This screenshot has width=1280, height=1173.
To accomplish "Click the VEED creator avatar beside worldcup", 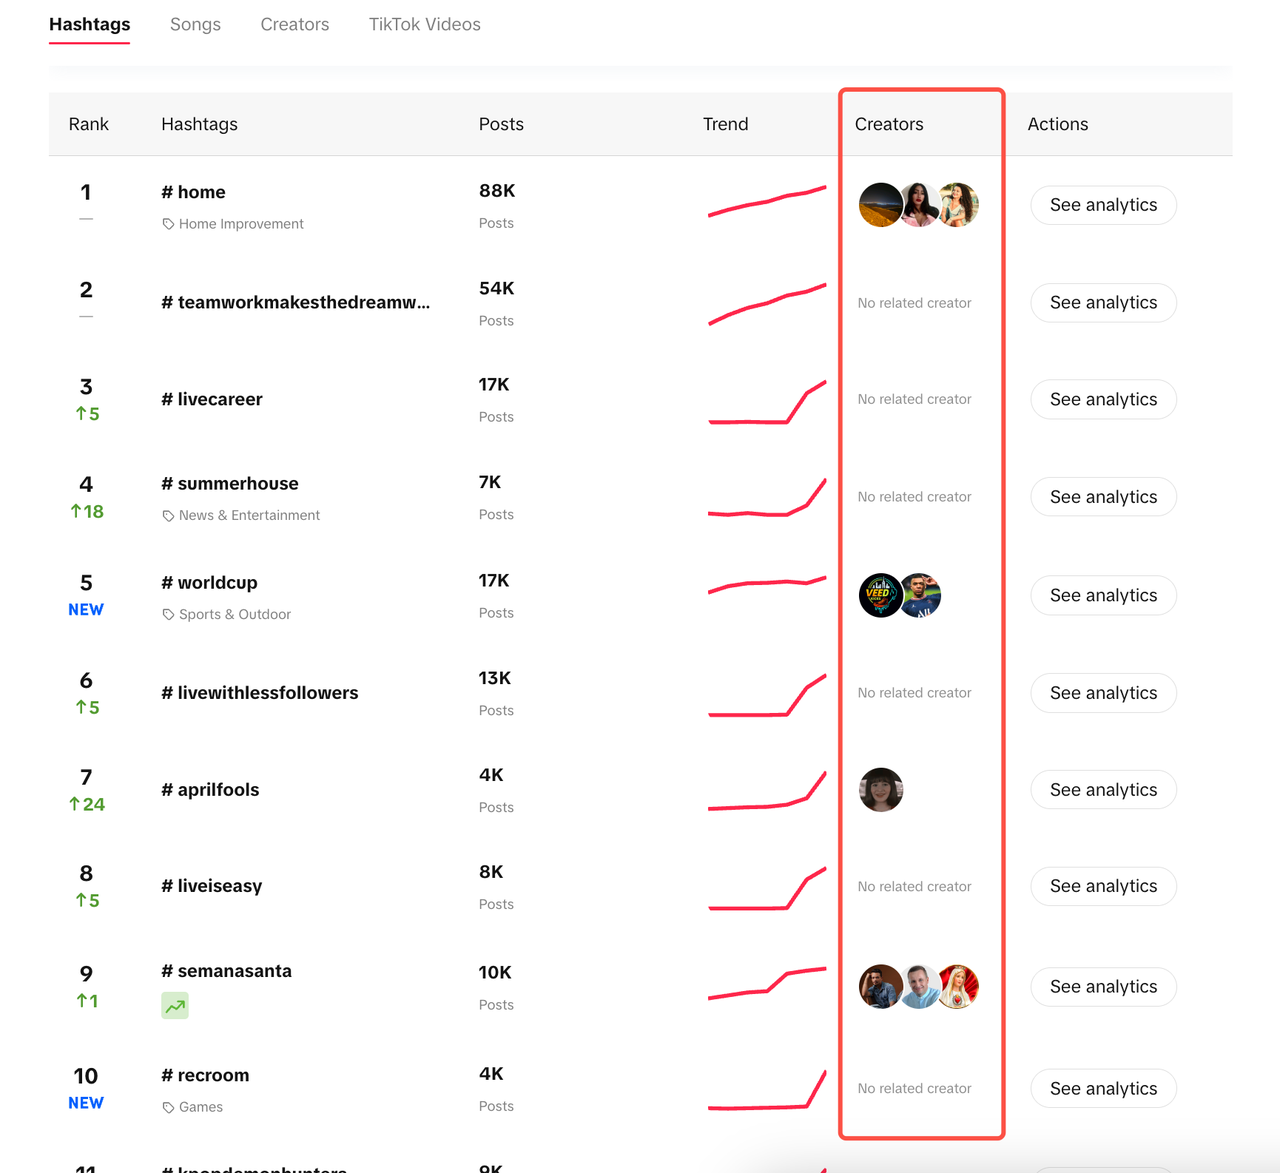I will [x=880, y=595].
